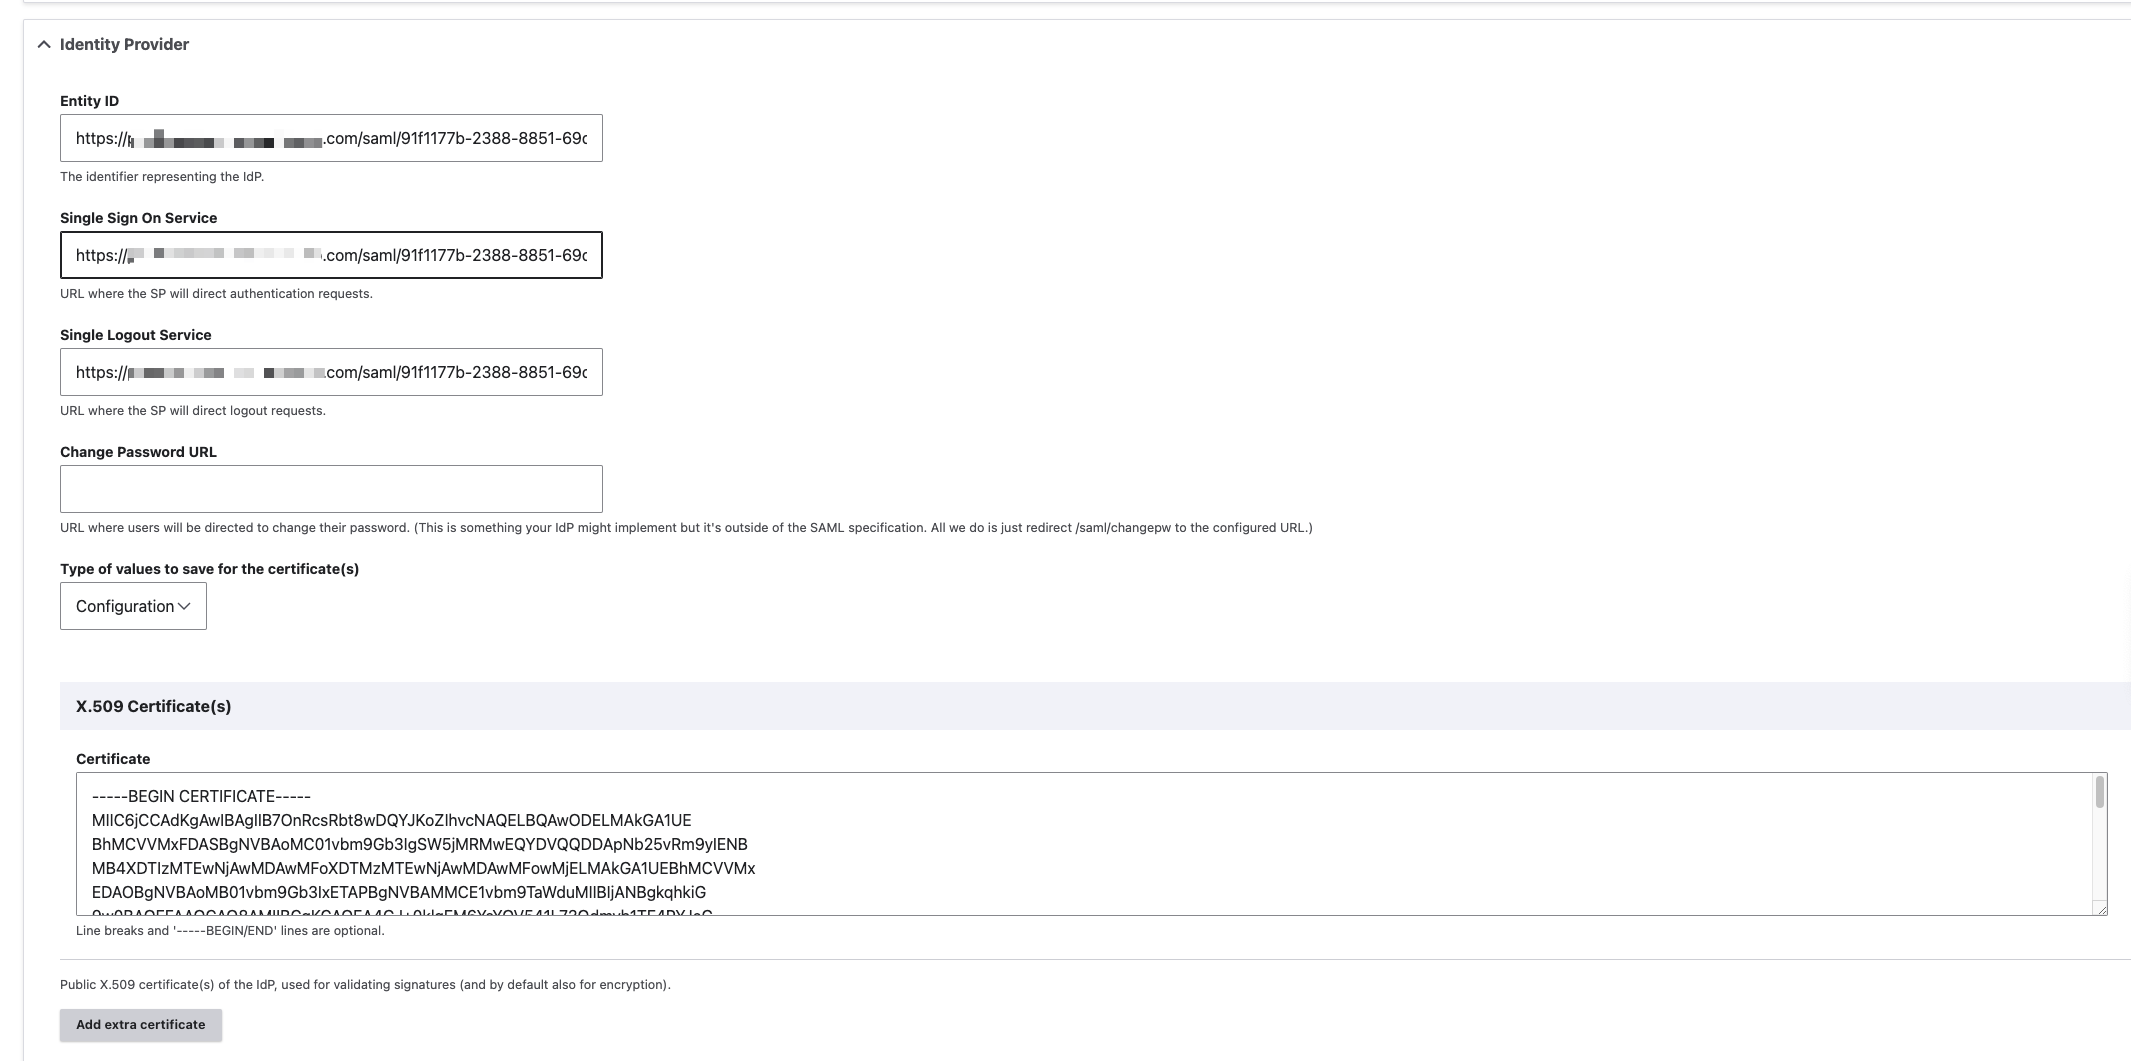This screenshot has width=2131, height=1061.
Task: Click the Identity Provider section heading
Action: pyautogui.click(x=124, y=44)
